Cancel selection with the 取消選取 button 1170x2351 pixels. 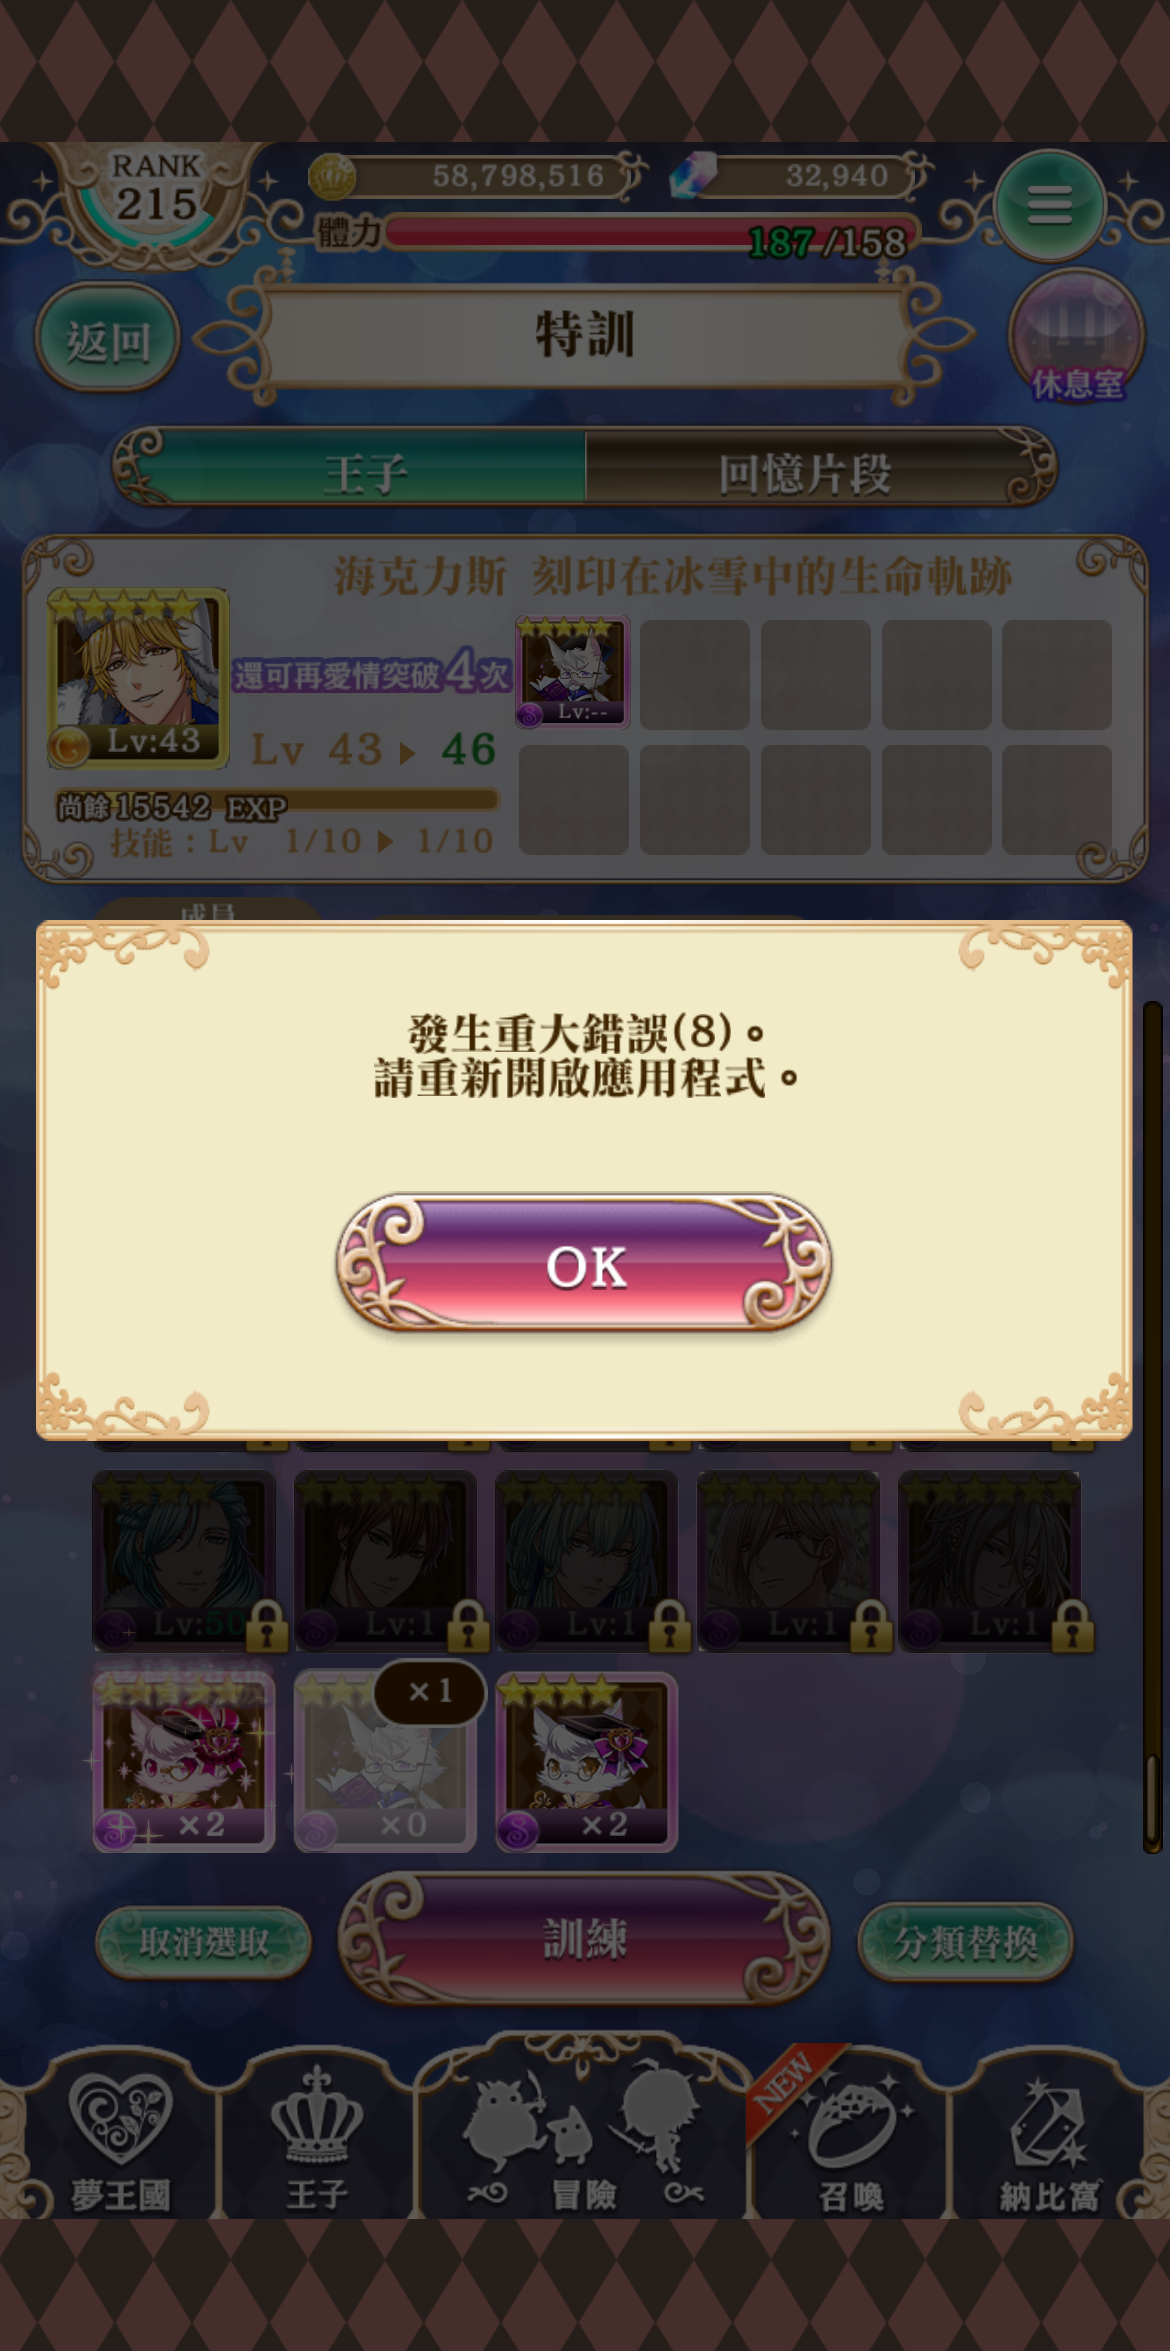(204, 1942)
